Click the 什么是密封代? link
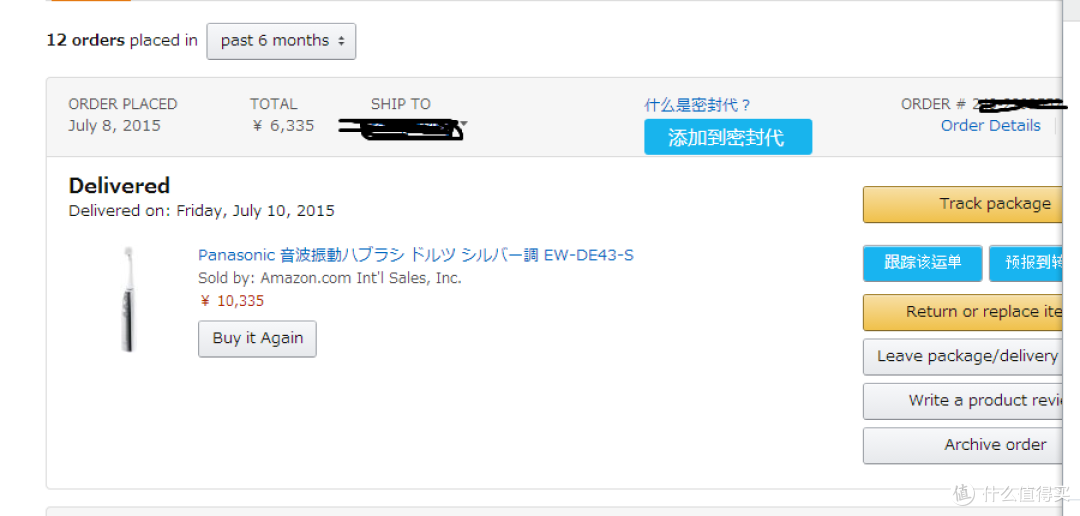This screenshot has width=1080, height=516. (697, 105)
